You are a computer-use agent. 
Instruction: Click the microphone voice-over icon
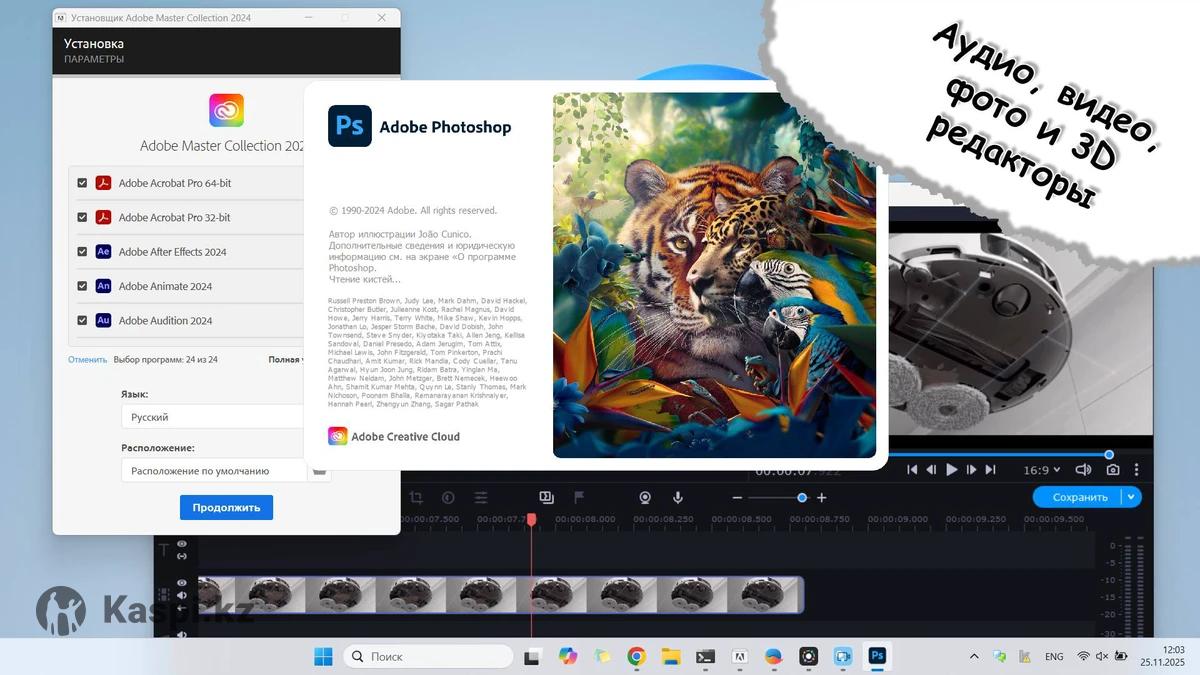[x=677, y=498]
